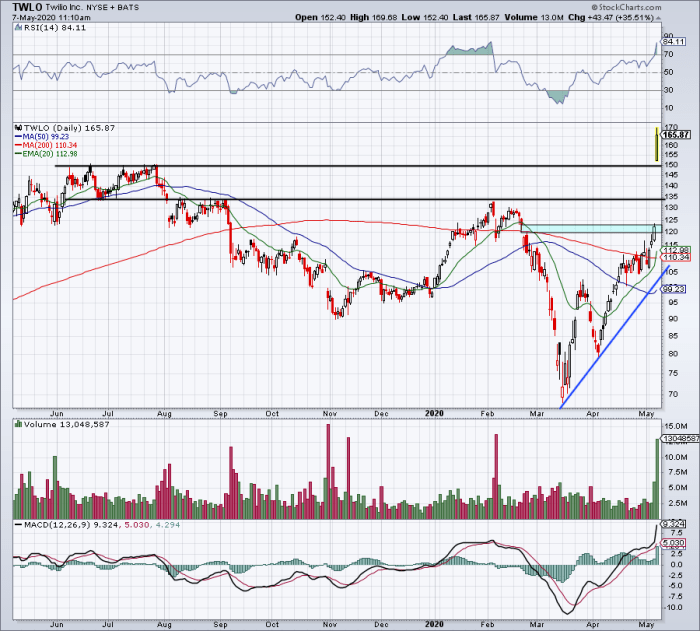This screenshot has height=631, width=700.
Task: Click the MACD(12,26,9) black line legend marker
Action: [18, 525]
